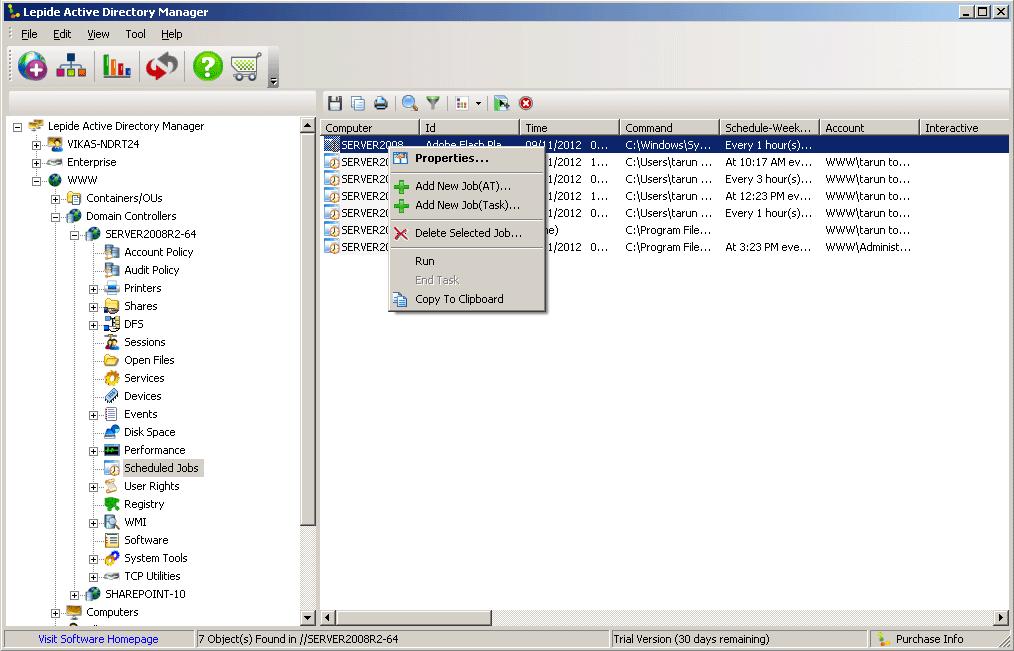The height and width of the screenshot is (651, 1014).
Task: Select Scheduled Jobs in the tree
Action: tap(162, 468)
